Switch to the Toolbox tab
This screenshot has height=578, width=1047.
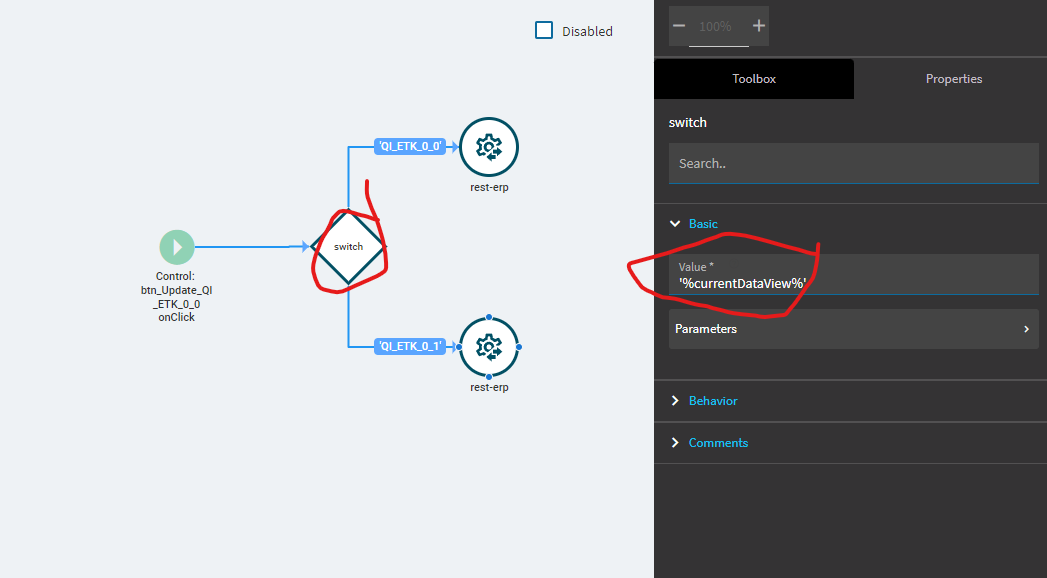(x=754, y=79)
